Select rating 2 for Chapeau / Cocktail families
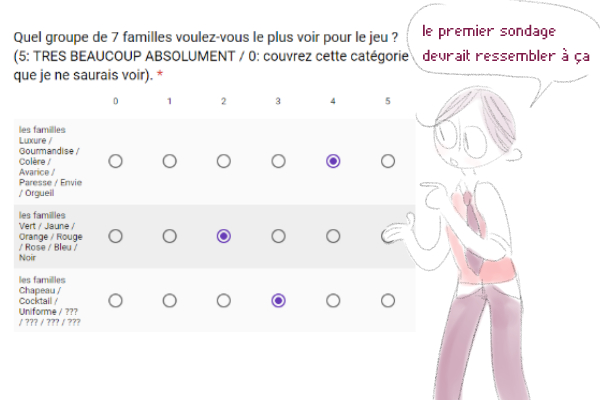 [x=224, y=300]
